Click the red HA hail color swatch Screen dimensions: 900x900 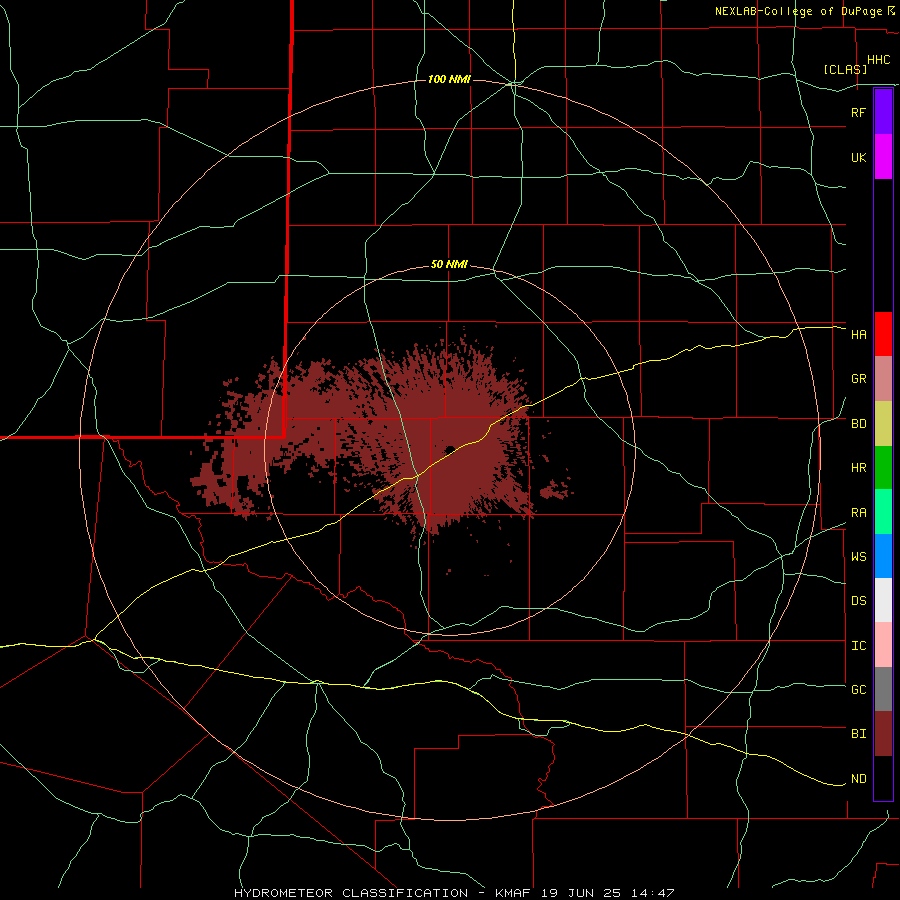[x=883, y=334]
